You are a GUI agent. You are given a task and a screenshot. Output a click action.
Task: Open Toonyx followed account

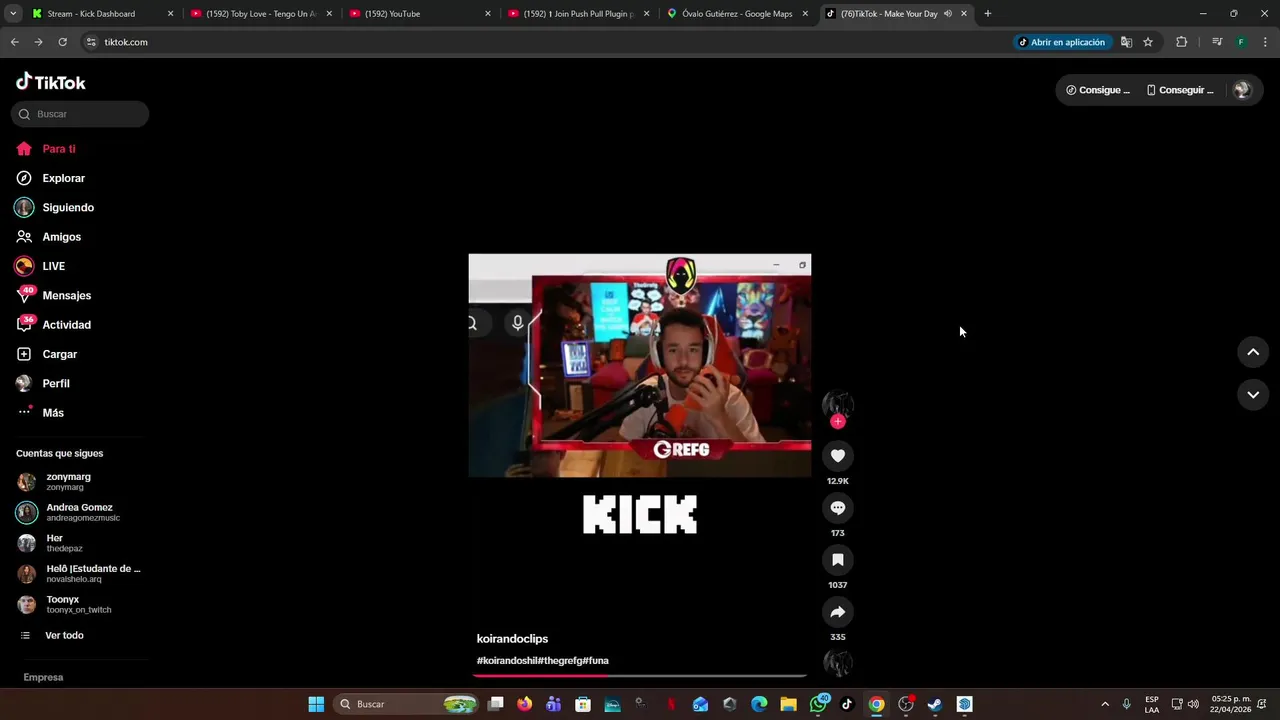[x=78, y=604]
